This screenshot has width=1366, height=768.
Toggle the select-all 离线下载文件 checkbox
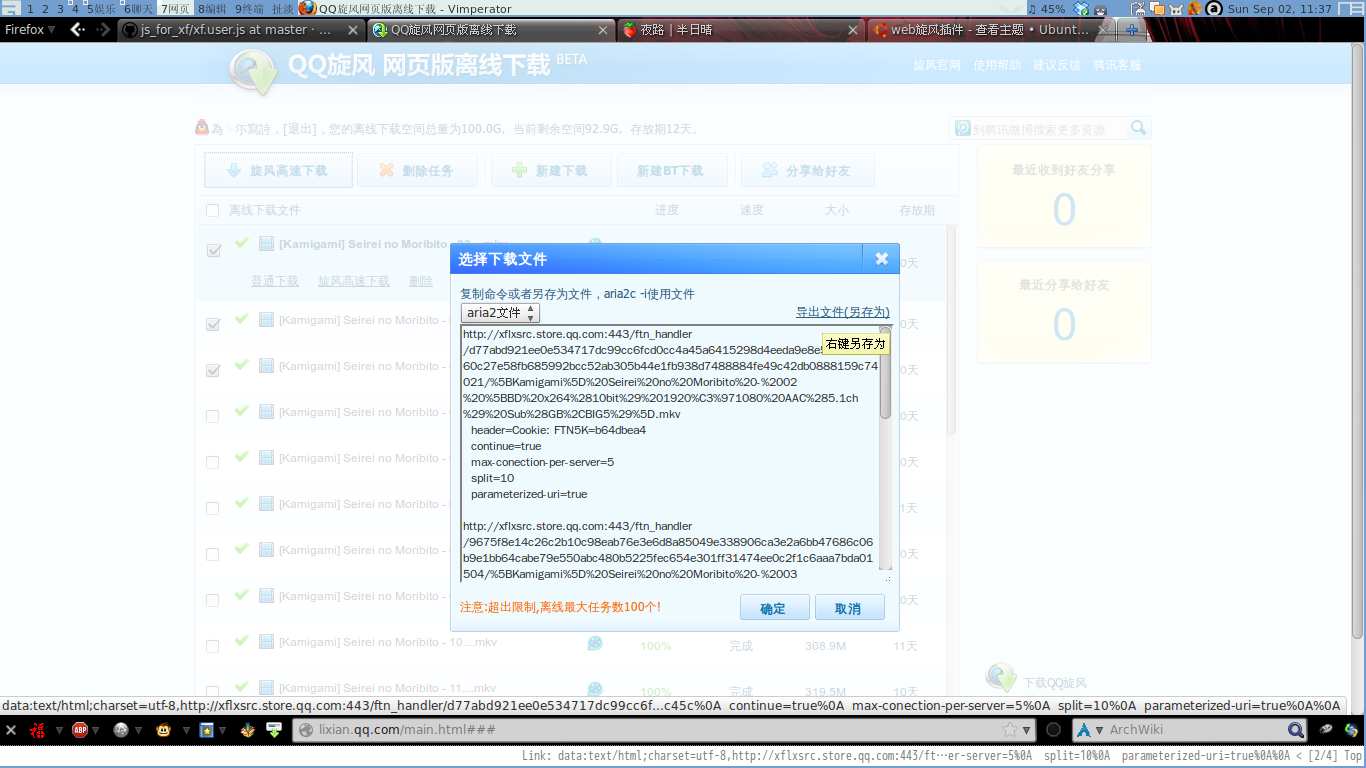212,210
